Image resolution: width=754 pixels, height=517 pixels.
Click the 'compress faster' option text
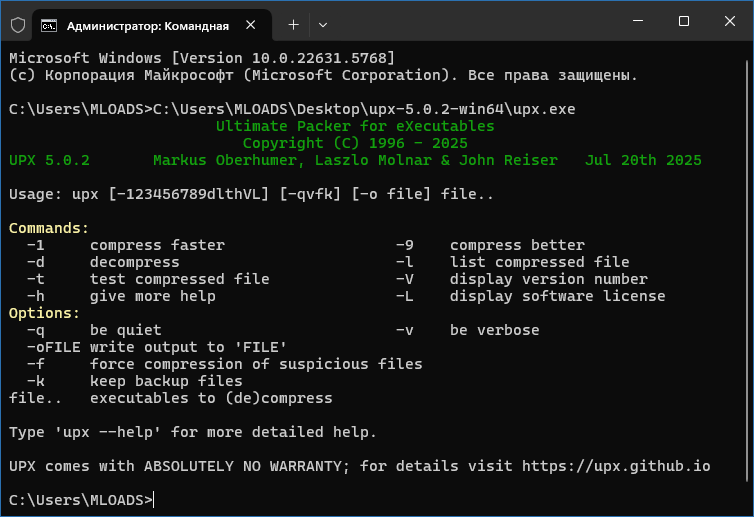click(157, 245)
